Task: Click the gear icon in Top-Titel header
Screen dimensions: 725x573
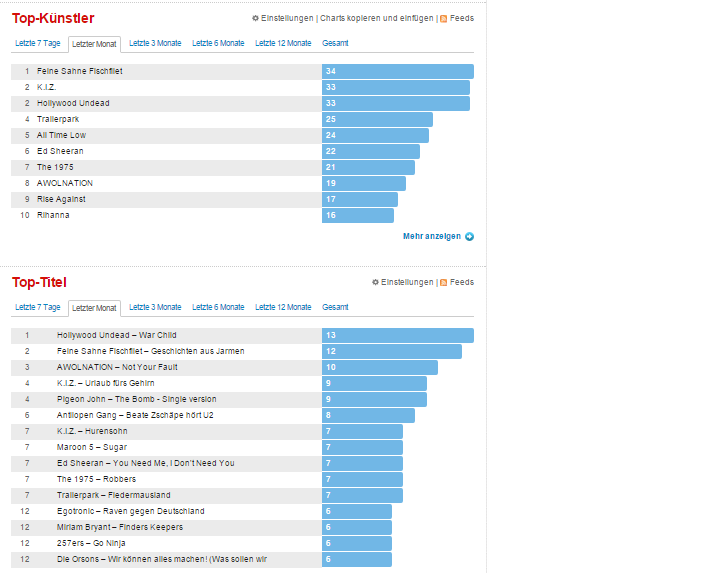Action: (375, 282)
